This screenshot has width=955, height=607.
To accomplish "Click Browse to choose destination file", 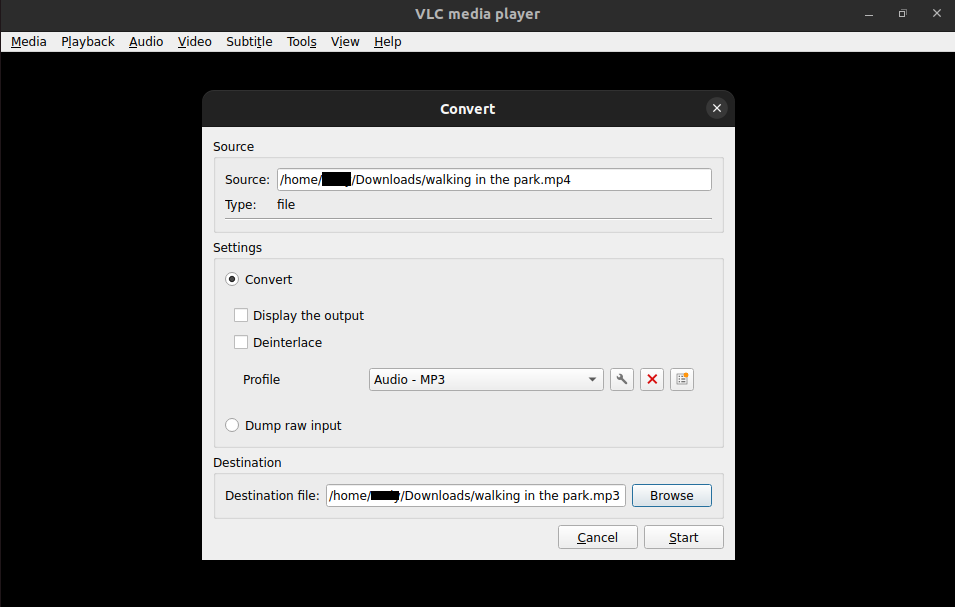I will click(x=671, y=496).
